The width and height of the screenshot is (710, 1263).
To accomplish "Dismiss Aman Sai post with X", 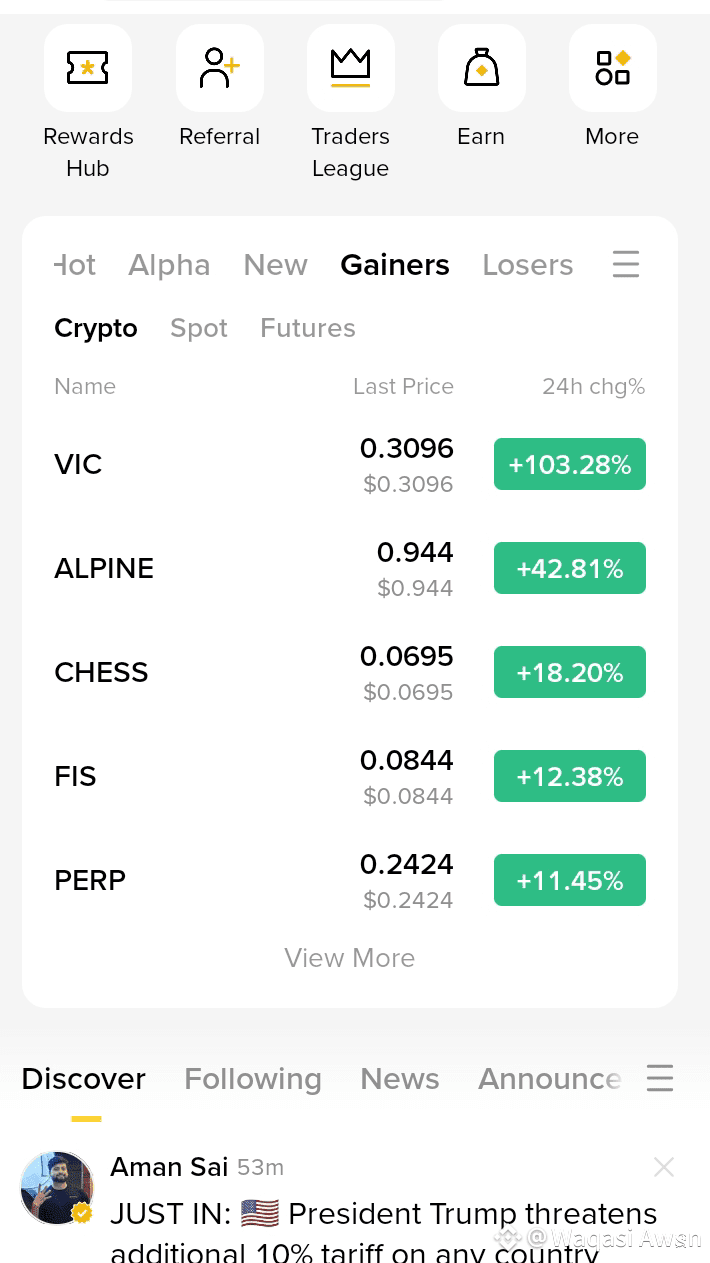I will click(x=664, y=1166).
